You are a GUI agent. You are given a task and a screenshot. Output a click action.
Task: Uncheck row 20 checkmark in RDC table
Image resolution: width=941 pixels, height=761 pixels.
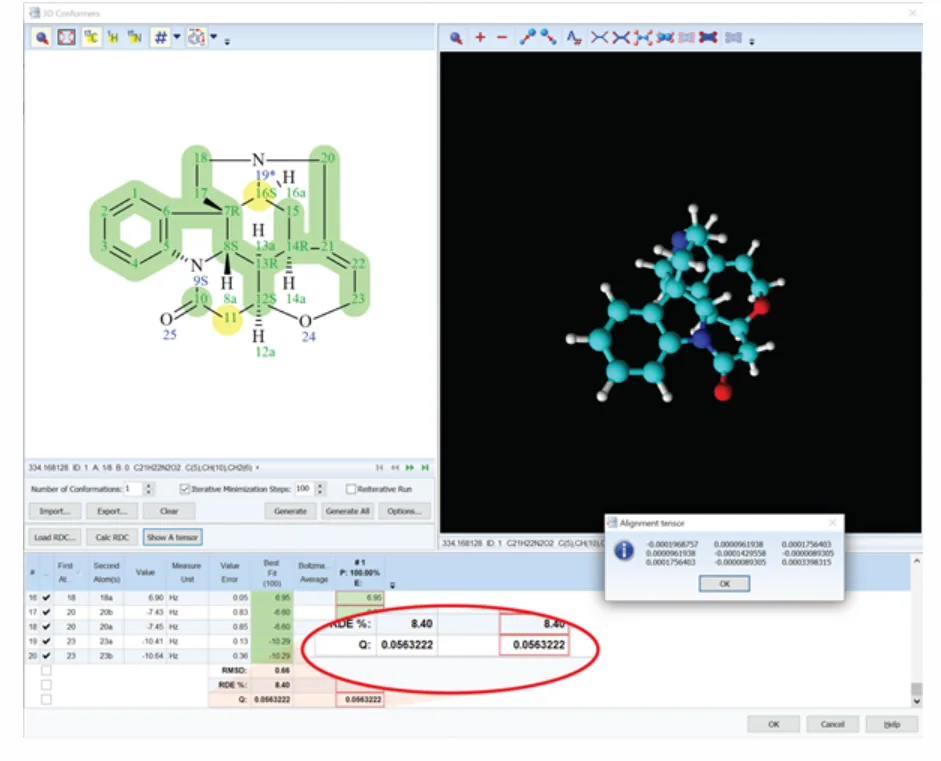(x=46, y=656)
